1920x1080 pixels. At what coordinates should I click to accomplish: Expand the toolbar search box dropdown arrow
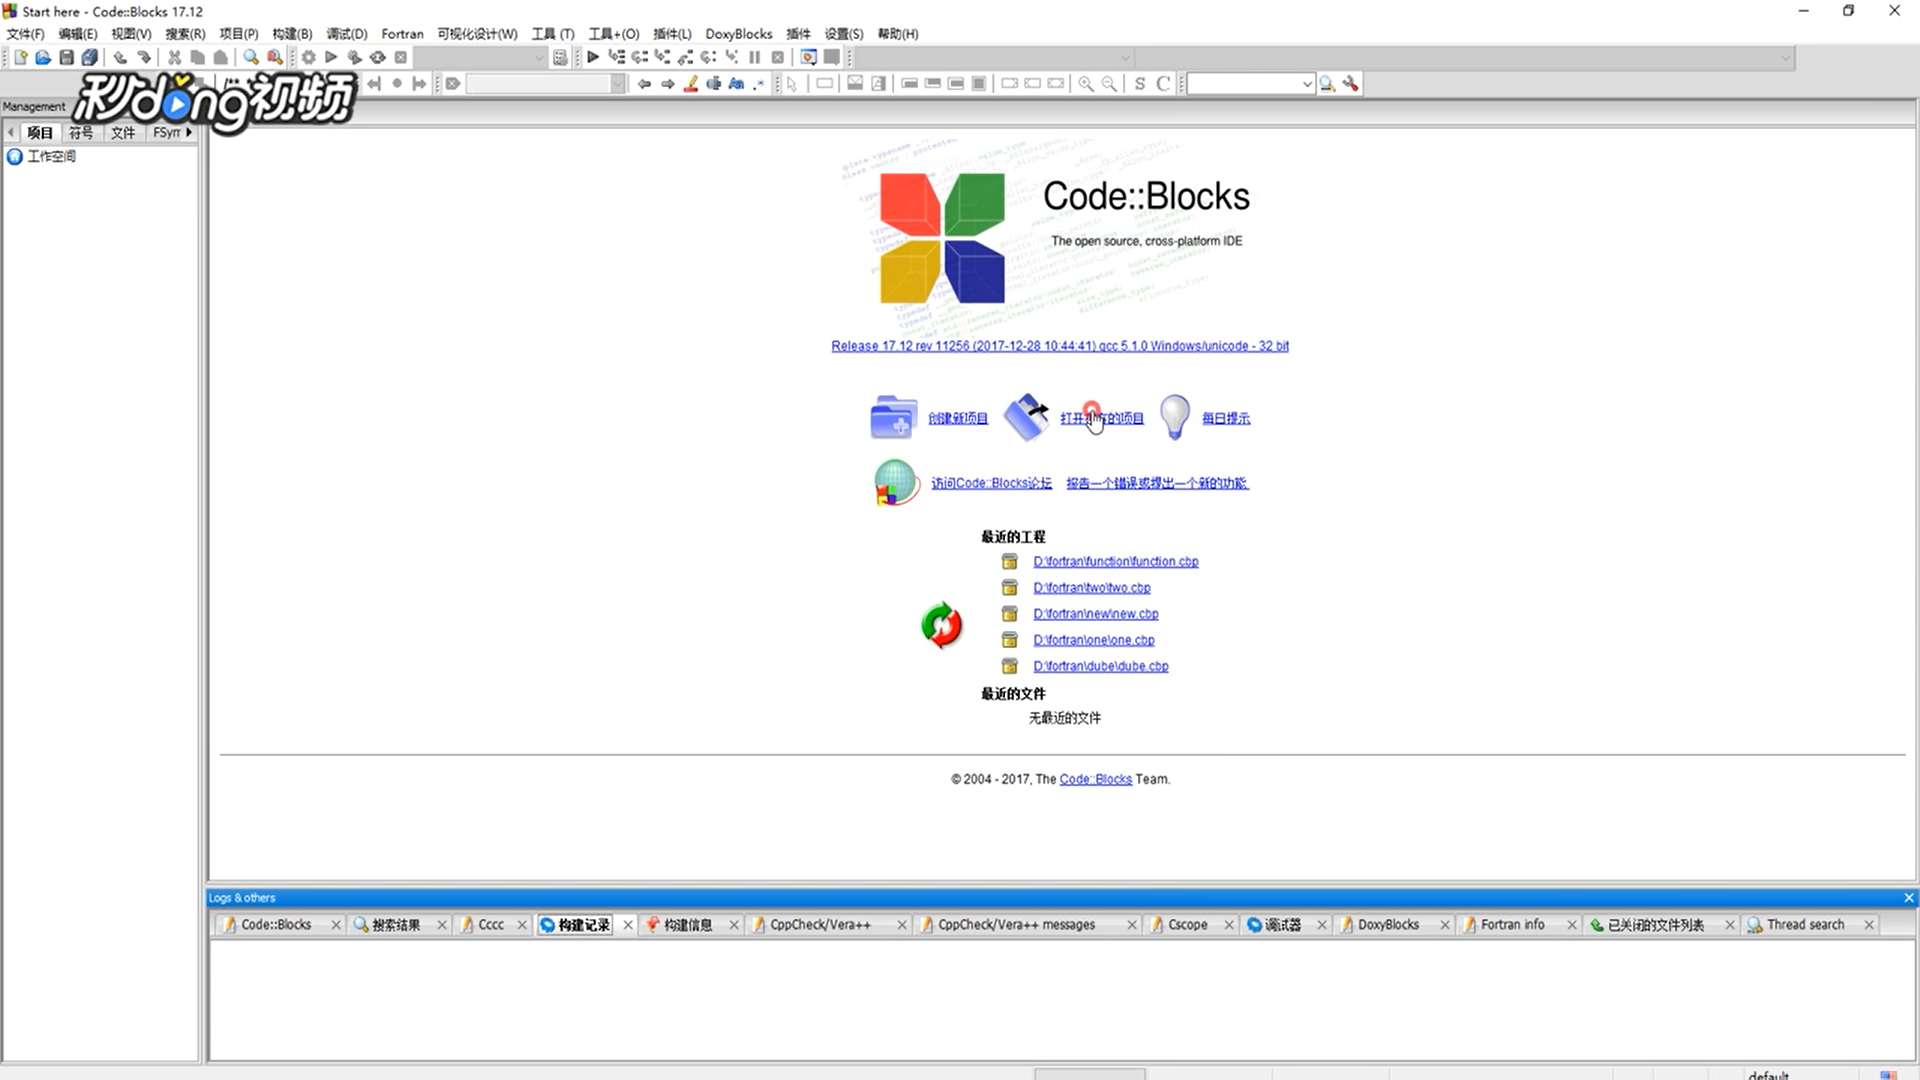(x=1306, y=84)
